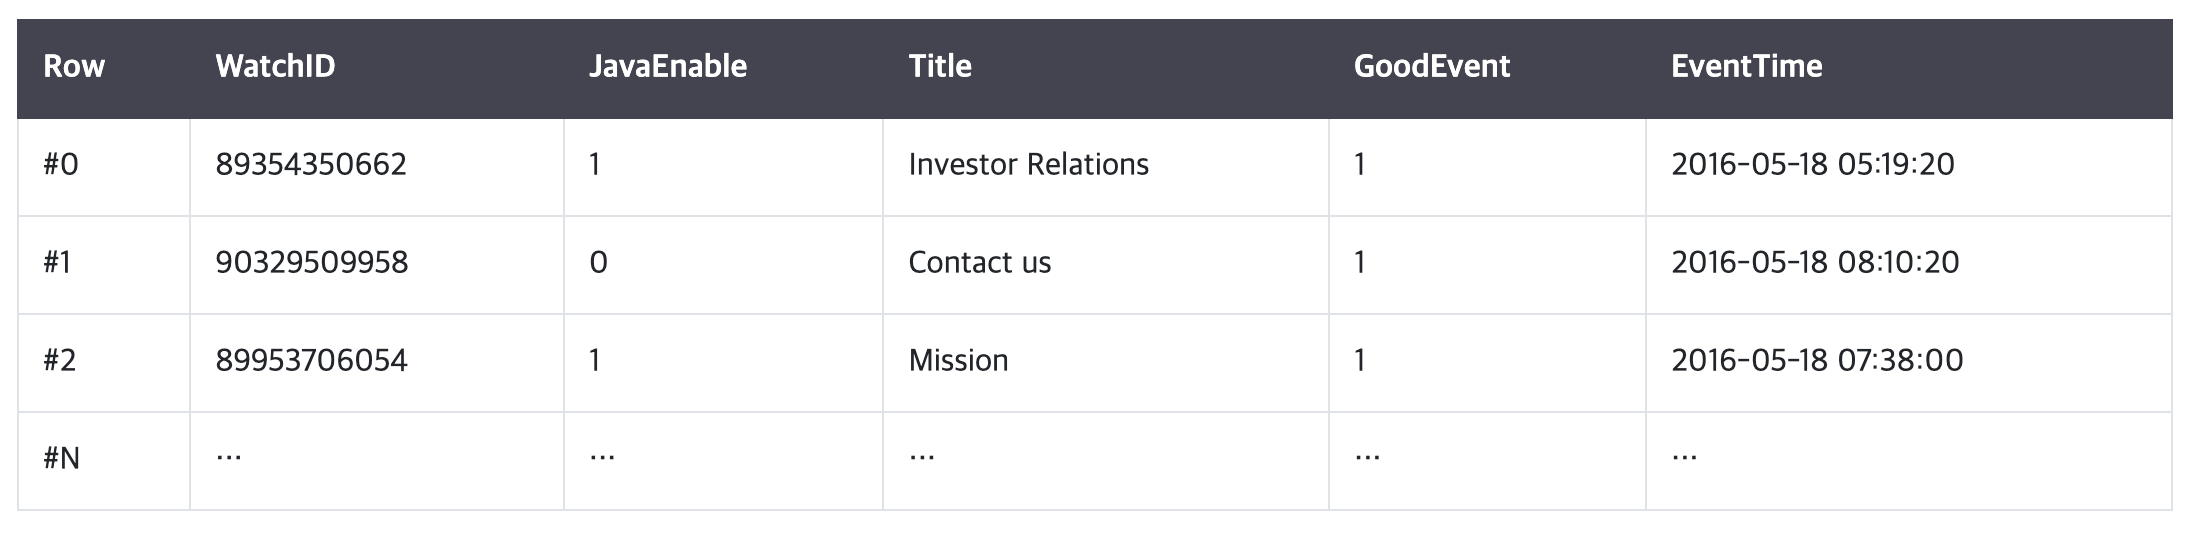Click EventTime 2016-05-18 08:10:20
Screen dimensions: 2198x542
pos(1814,263)
